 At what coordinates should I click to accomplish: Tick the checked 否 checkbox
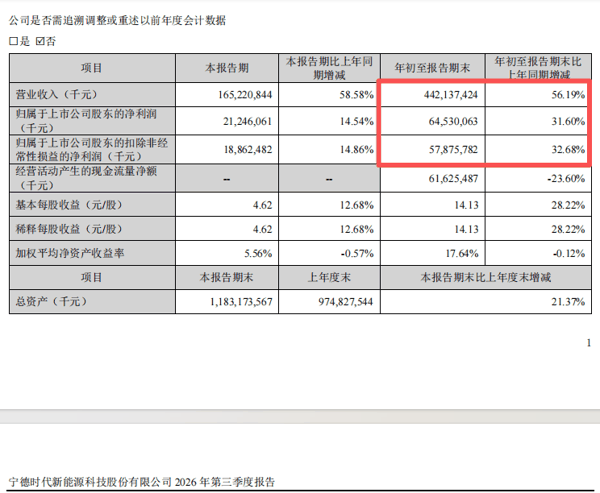40,41
